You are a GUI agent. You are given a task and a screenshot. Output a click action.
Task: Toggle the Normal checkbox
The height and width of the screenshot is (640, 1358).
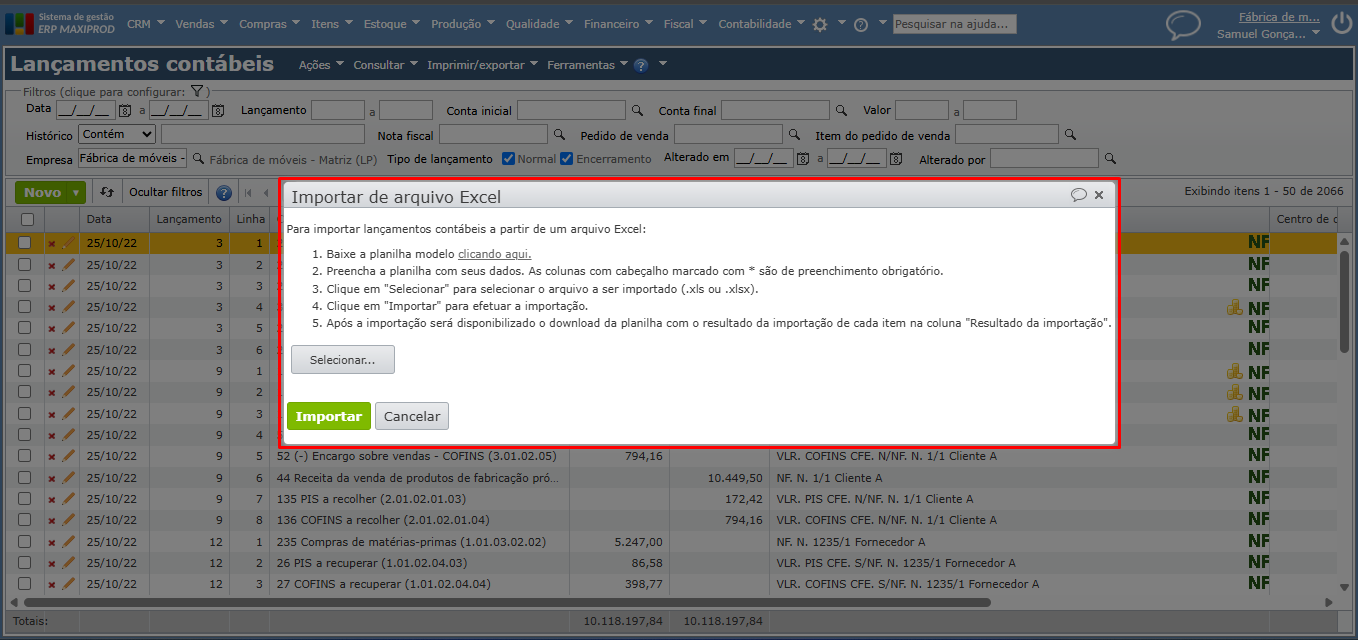pyautogui.click(x=508, y=158)
